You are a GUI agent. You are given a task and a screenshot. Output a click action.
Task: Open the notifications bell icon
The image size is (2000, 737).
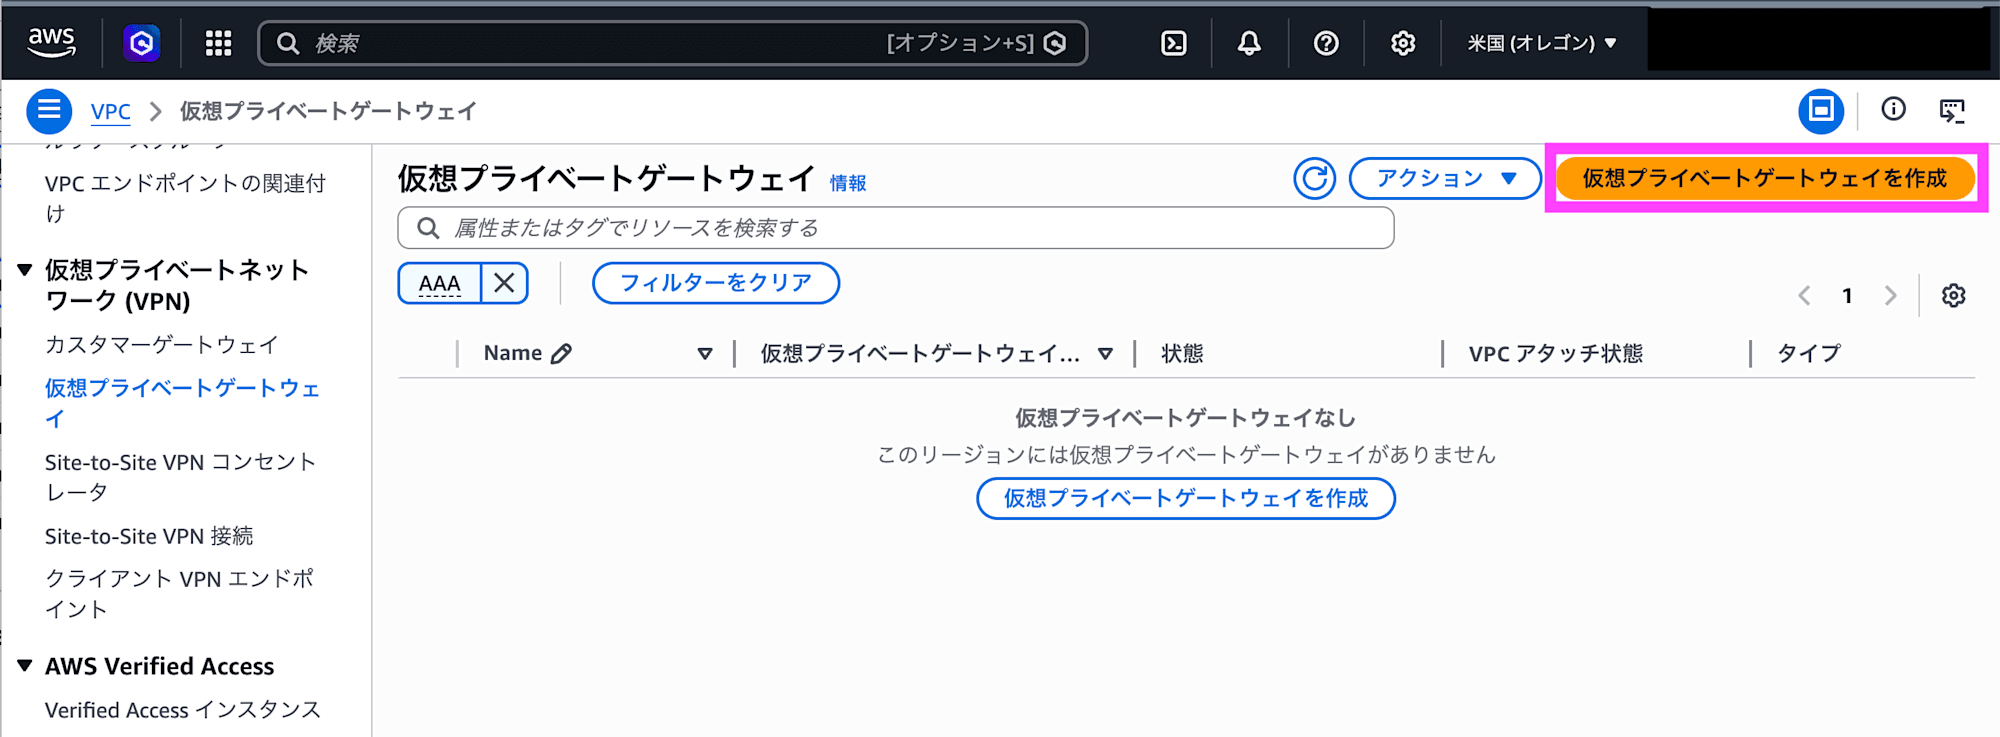(1249, 43)
